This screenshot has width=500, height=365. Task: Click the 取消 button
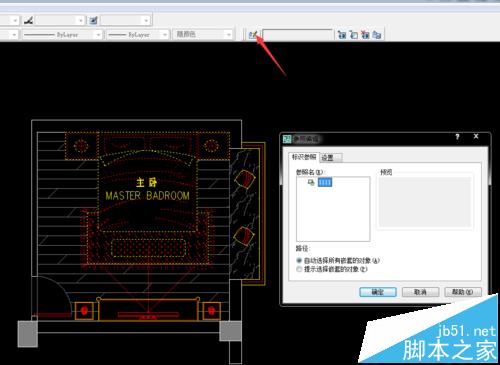pyautogui.click(x=420, y=292)
